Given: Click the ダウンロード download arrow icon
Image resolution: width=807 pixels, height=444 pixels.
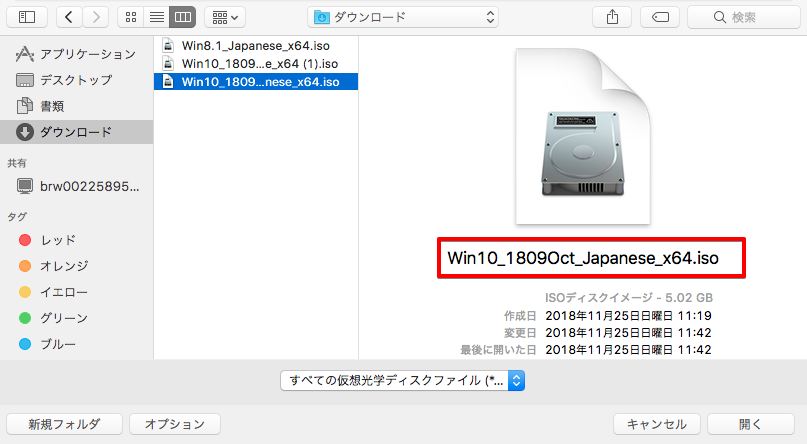Looking at the screenshot, I should (x=25, y=132).
